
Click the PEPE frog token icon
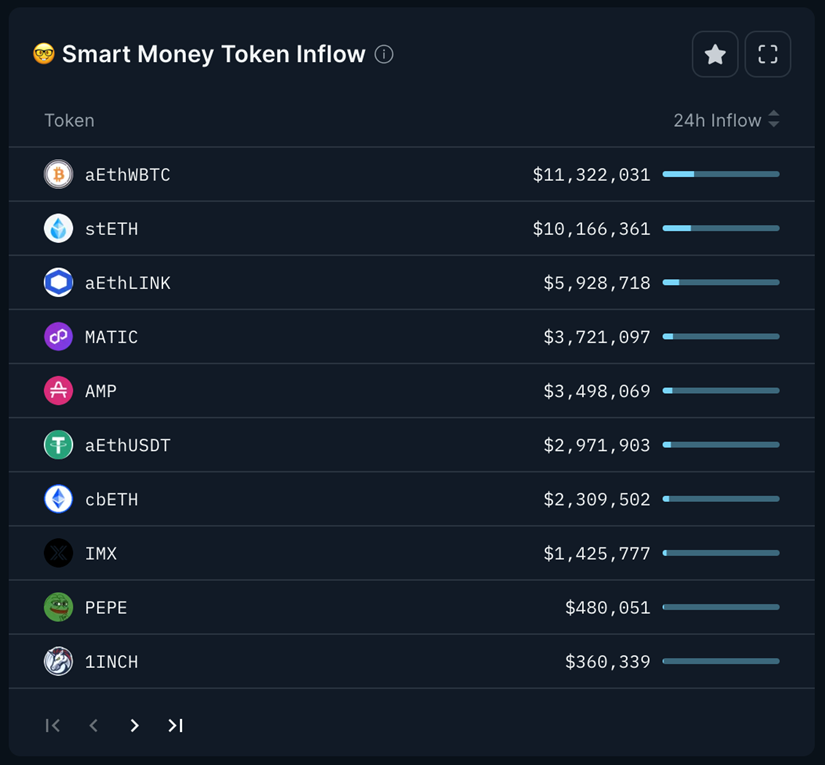(59, 607)
